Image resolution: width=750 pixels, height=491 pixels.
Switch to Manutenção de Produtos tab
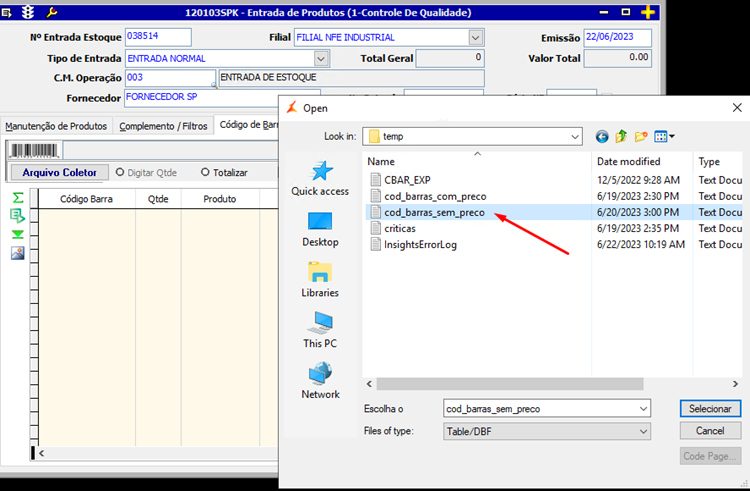click(56, 126)
